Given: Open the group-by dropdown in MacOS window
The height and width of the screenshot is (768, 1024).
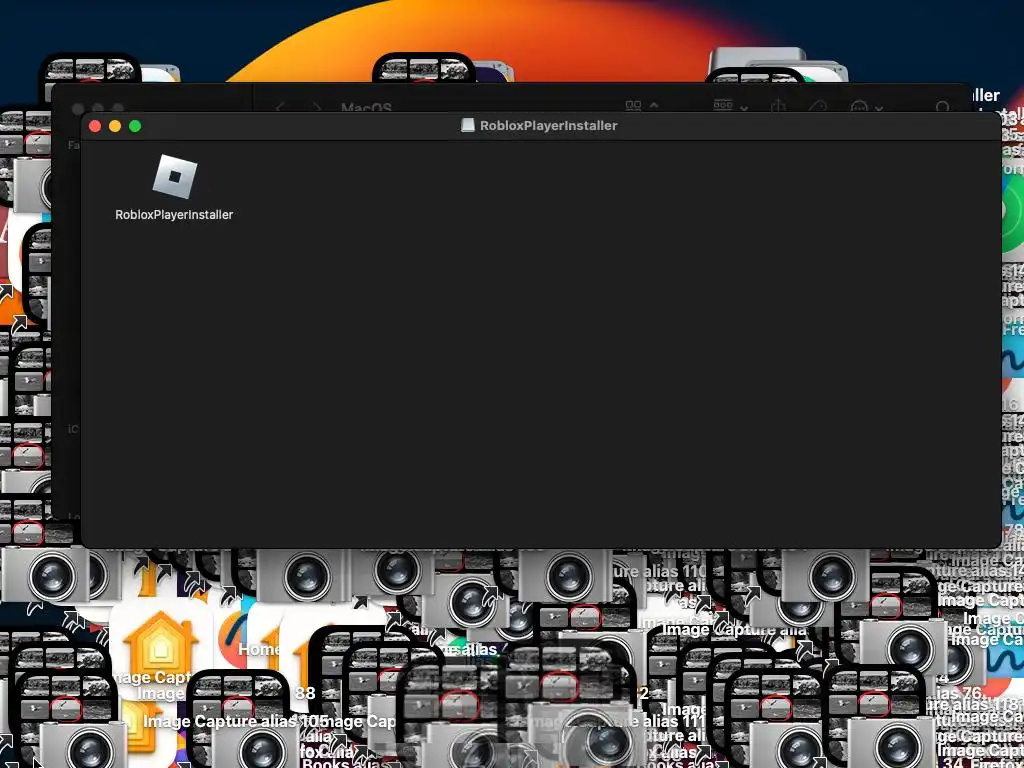Looking at the screenshot, I should coord(730,106).
